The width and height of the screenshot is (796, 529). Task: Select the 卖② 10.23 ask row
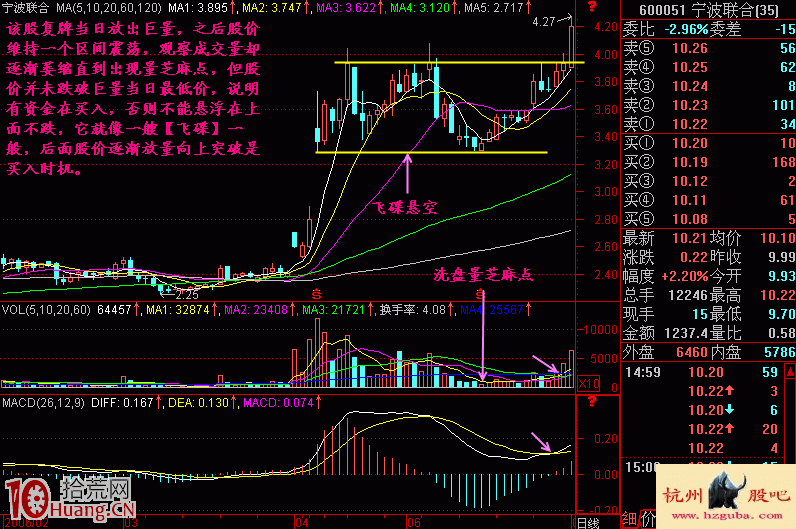click(709, 105)
